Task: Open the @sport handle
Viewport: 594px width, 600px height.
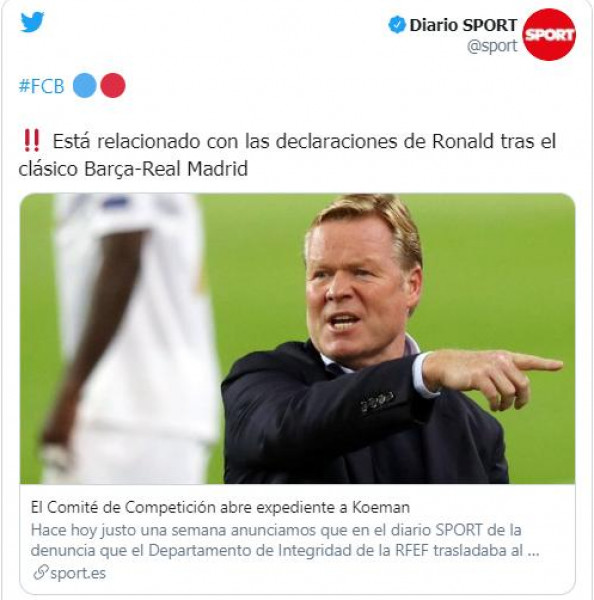Action: tap(492, 46)
